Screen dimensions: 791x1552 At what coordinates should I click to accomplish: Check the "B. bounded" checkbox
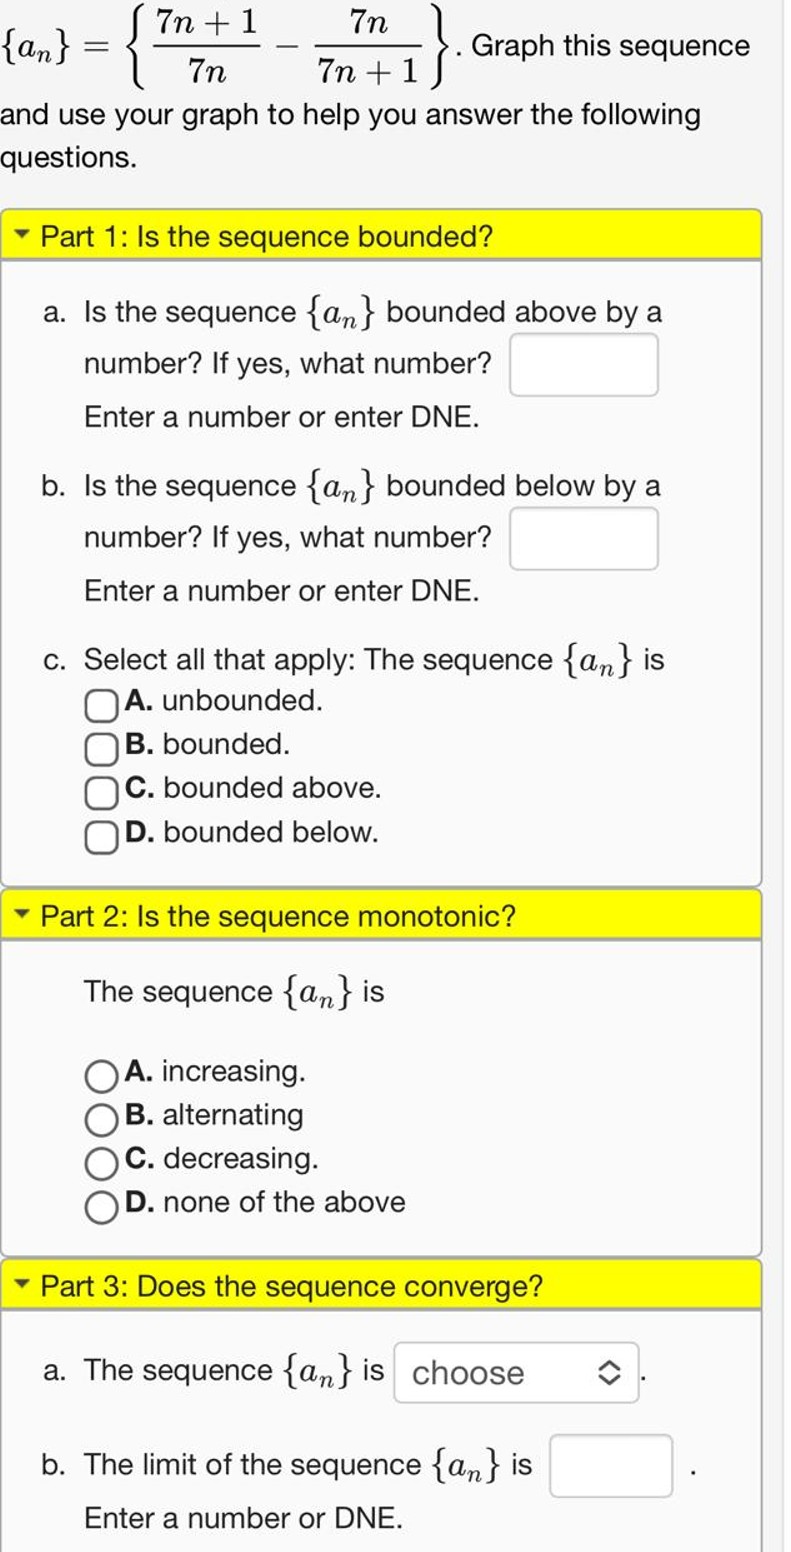[x=99, y=750]
